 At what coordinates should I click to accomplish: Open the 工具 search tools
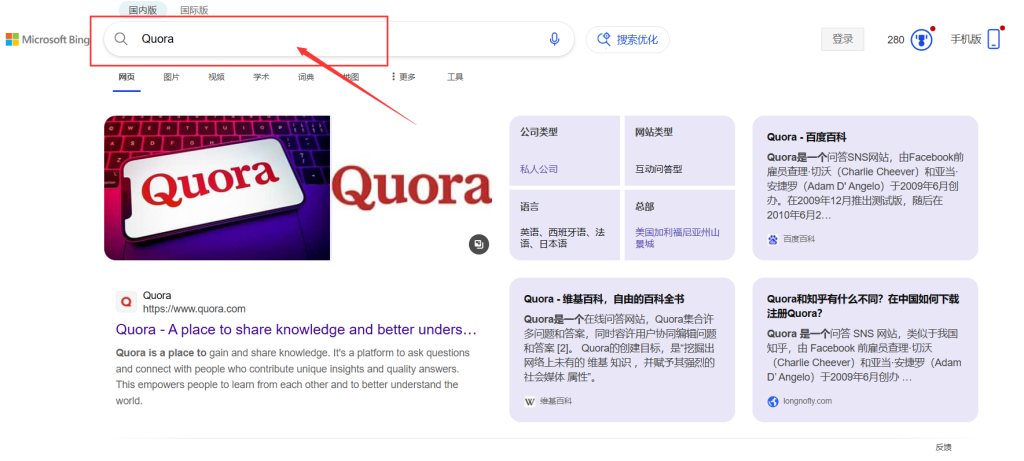(455, 76)
